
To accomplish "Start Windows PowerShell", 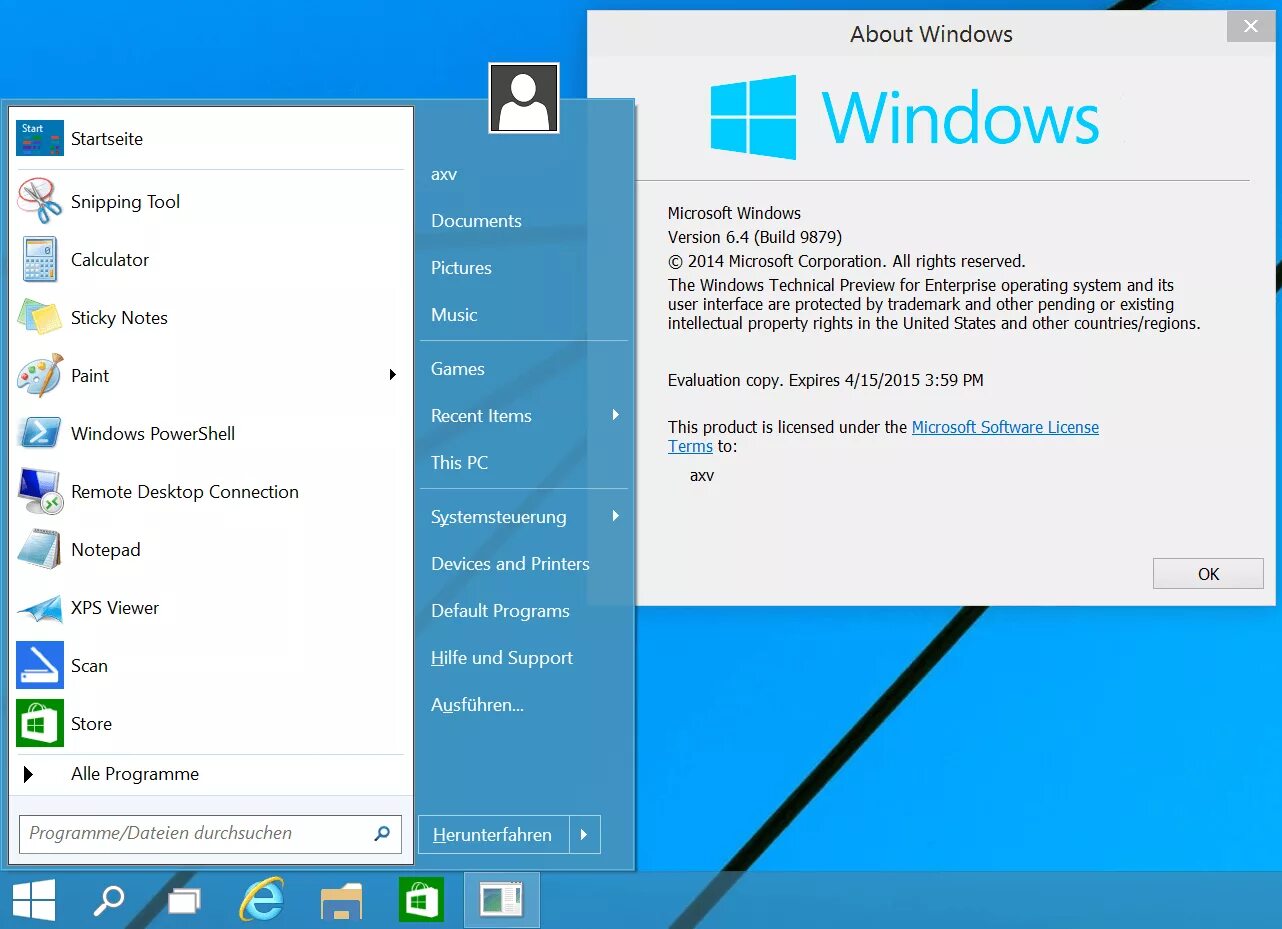I will point(152,433).
